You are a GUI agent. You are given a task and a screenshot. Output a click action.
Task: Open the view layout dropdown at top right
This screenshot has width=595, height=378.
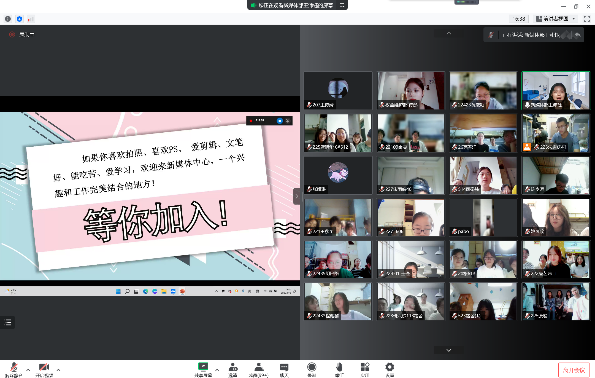556,19
